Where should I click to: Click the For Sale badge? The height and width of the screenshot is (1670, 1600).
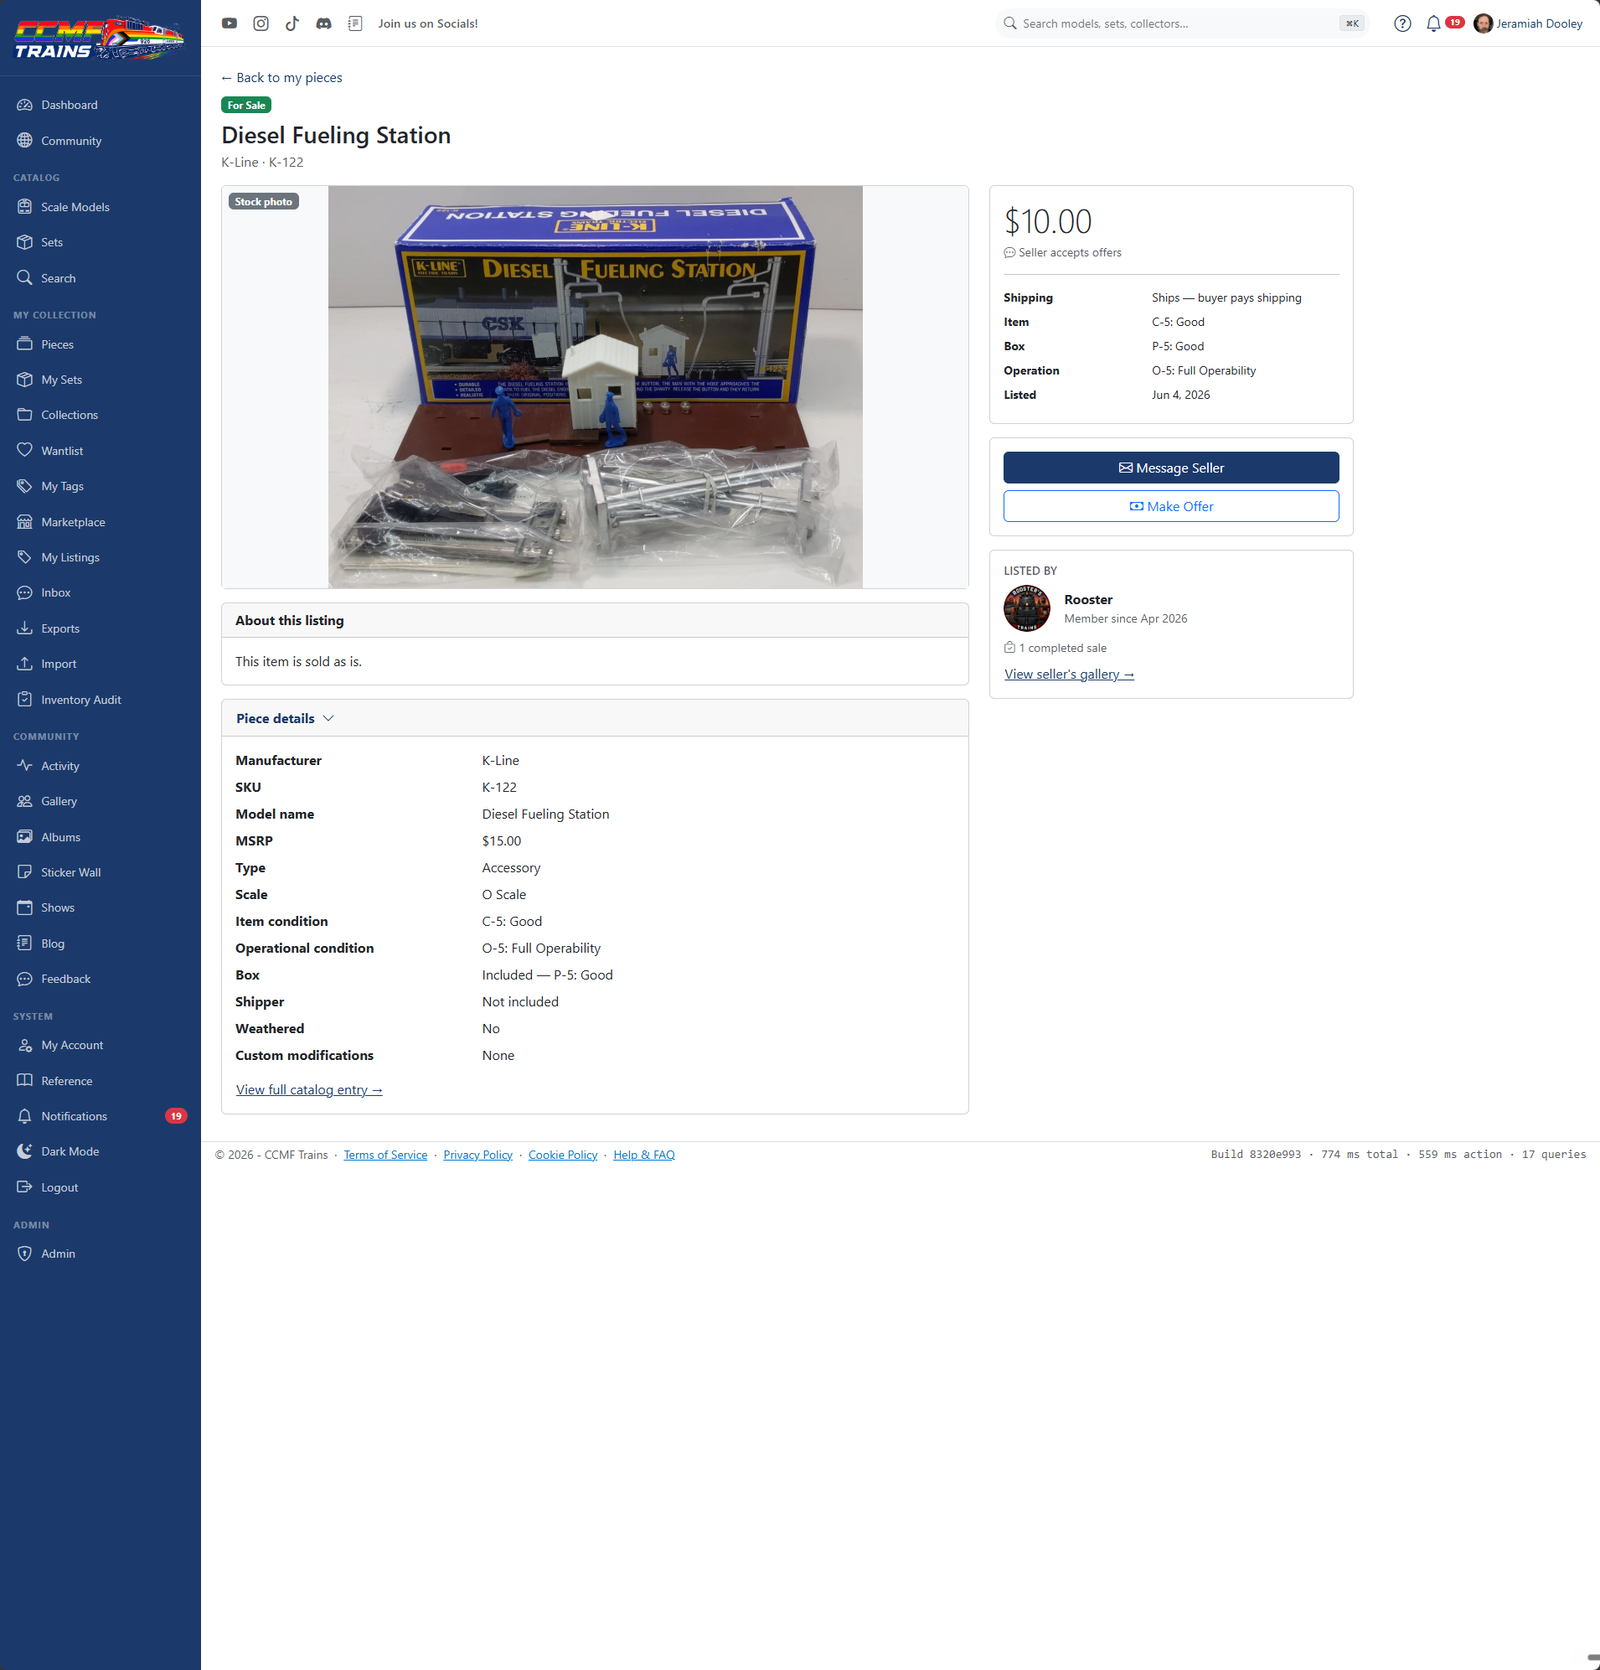246,105
